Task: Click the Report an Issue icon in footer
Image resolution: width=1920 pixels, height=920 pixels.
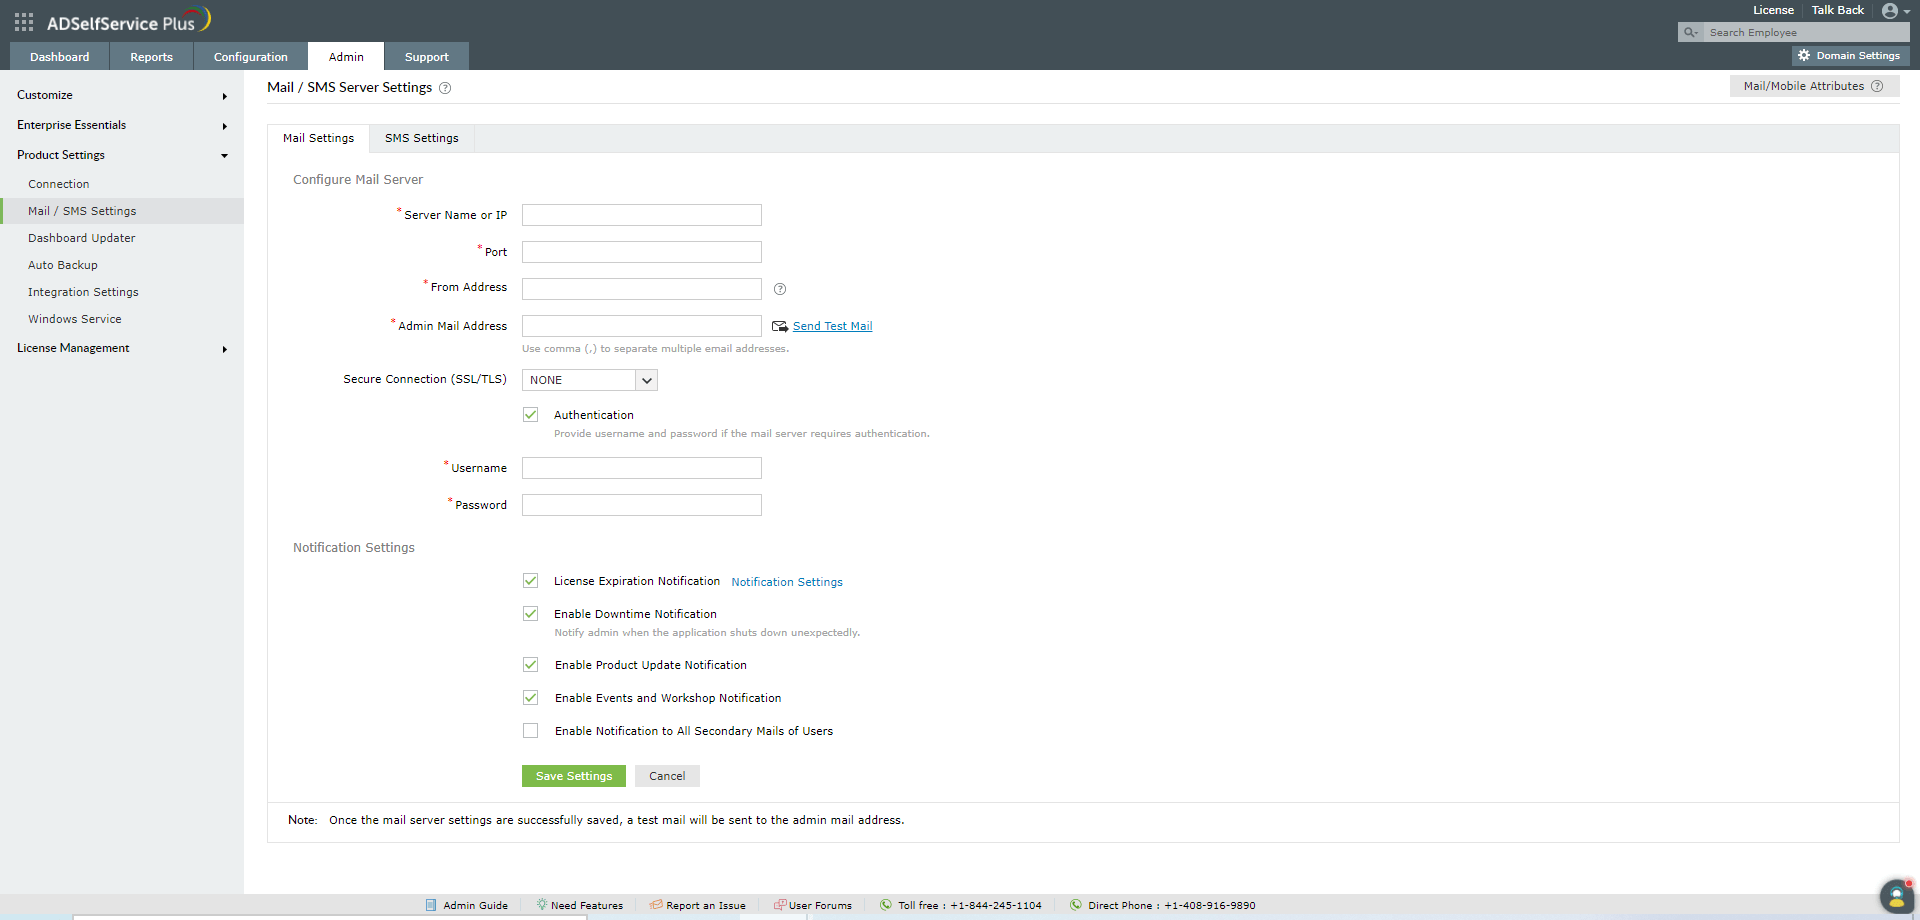Action: (655, 905)
